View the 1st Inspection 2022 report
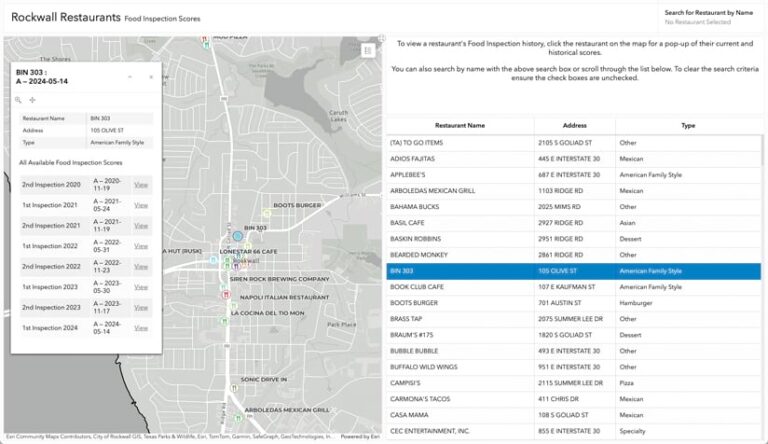Screen dimensions: 768x444 (141, 246)
